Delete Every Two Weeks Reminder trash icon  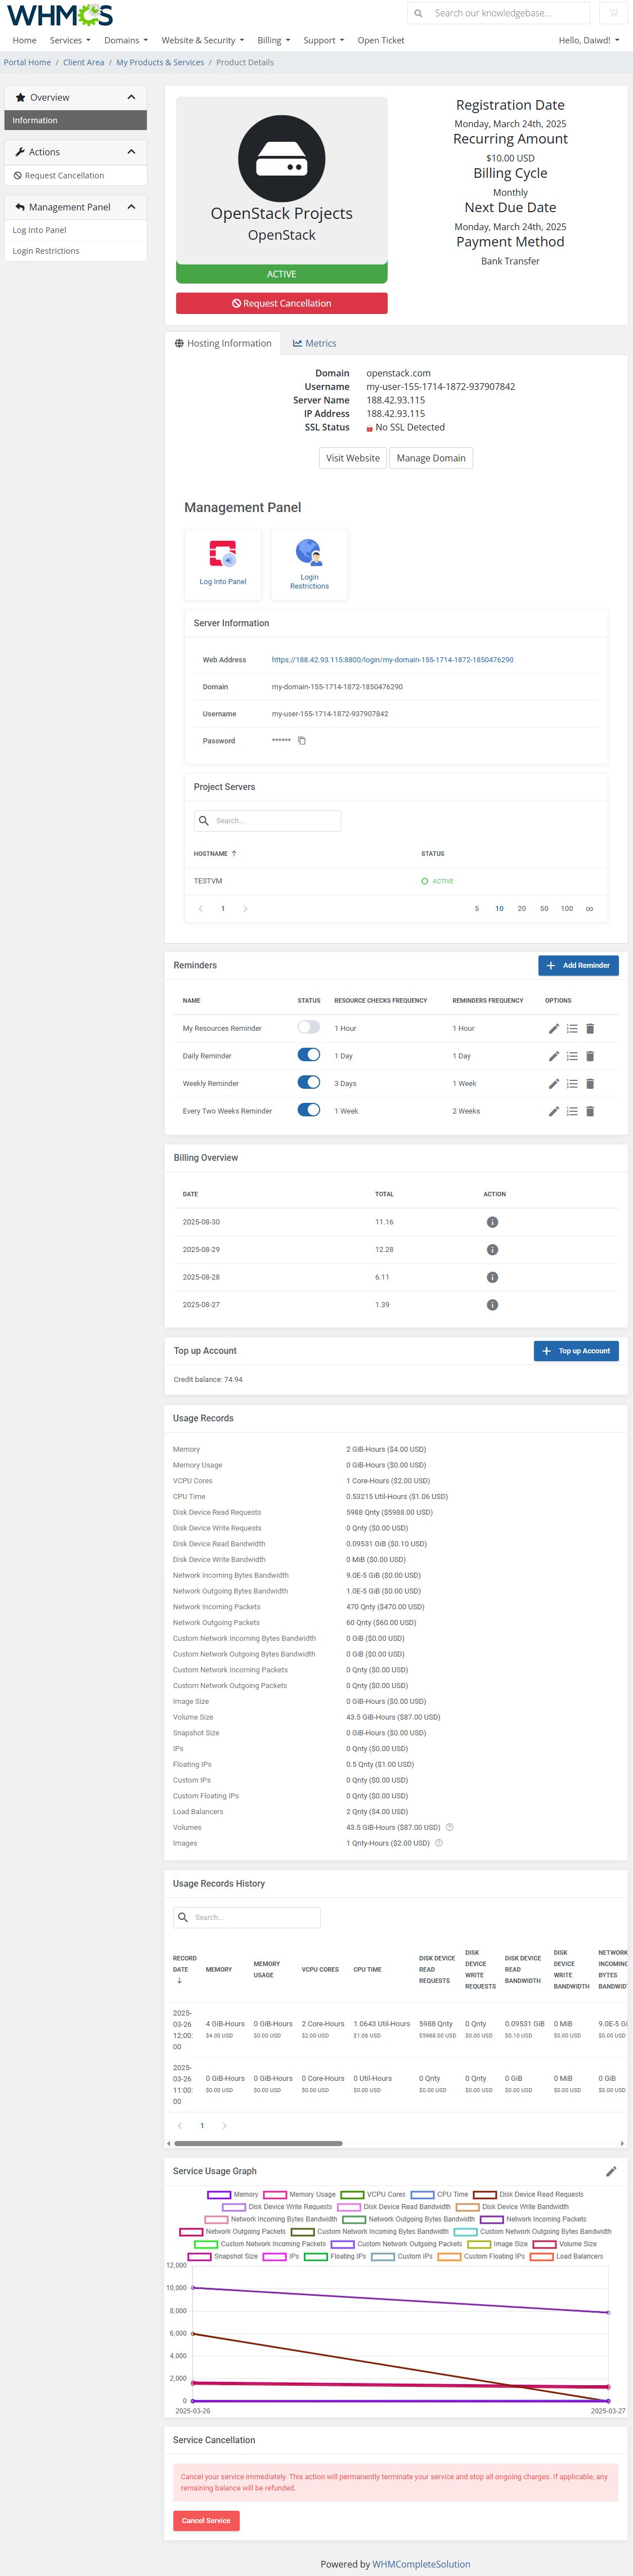tap(590, 1111)
